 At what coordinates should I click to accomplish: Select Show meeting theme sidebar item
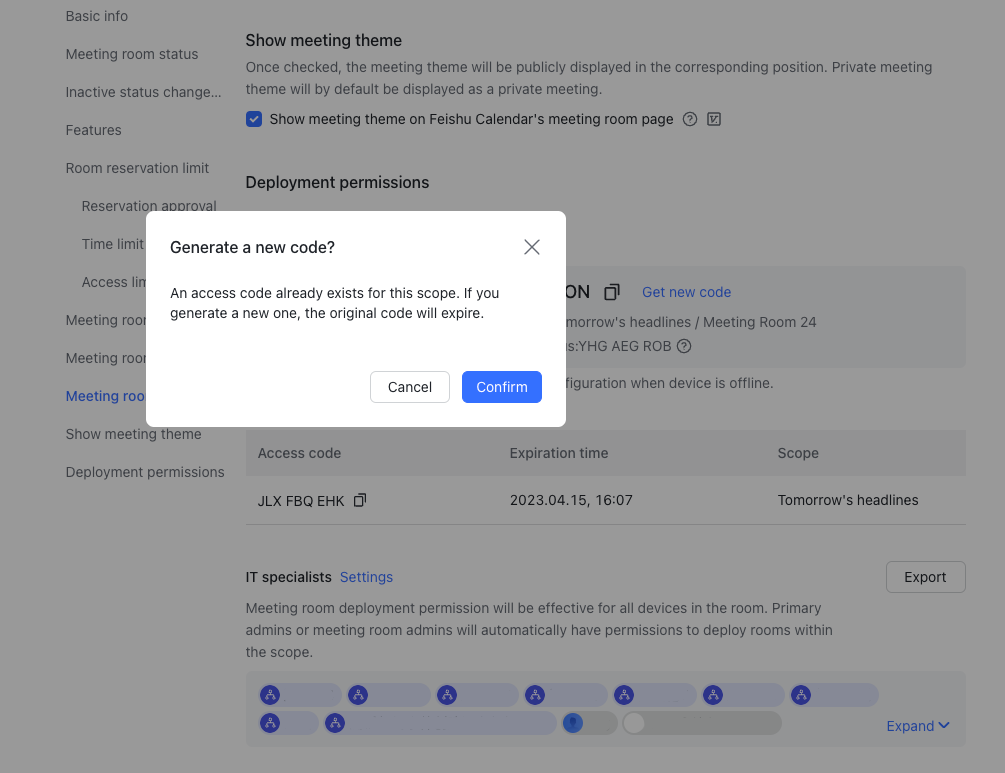pos(133,435)
